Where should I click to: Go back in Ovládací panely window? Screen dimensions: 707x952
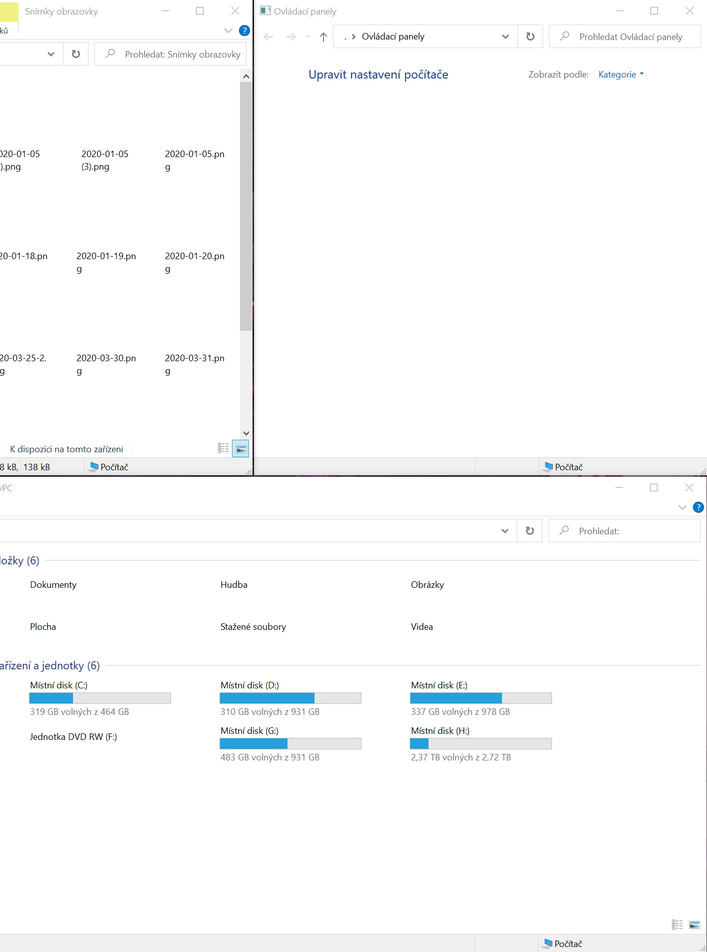[x=268, y=37]
